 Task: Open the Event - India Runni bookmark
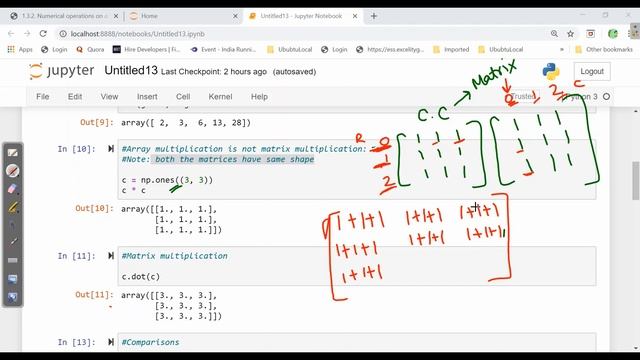click(223, 49)
